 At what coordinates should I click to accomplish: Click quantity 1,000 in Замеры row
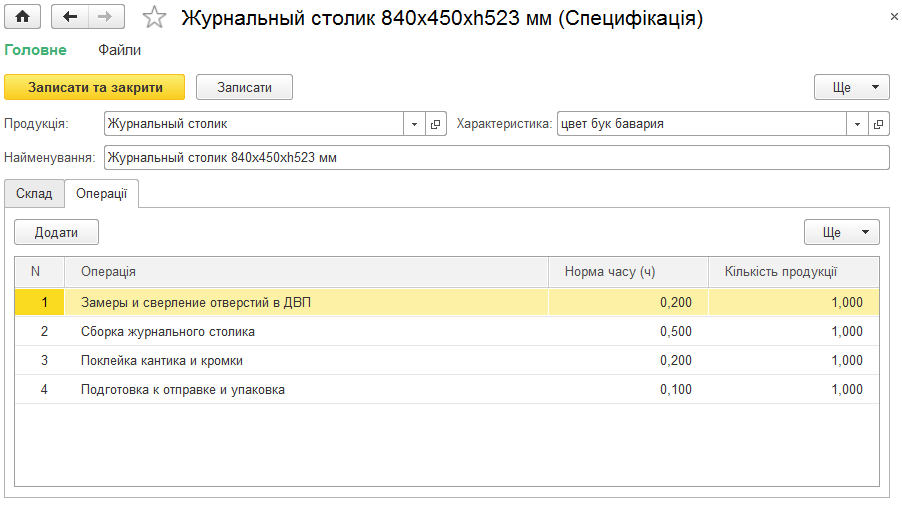click(x=794, y=303)
